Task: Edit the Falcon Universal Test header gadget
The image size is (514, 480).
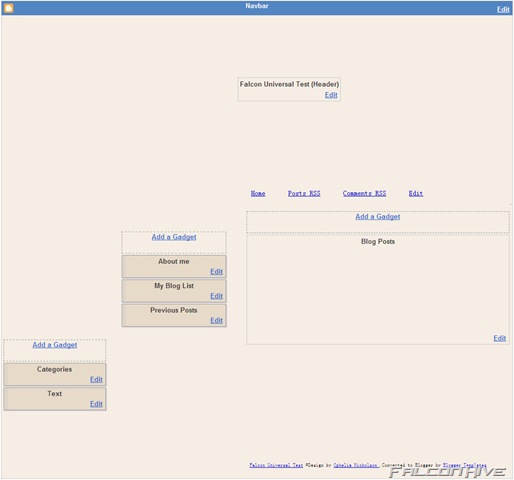Action: [x=331, y=95]
